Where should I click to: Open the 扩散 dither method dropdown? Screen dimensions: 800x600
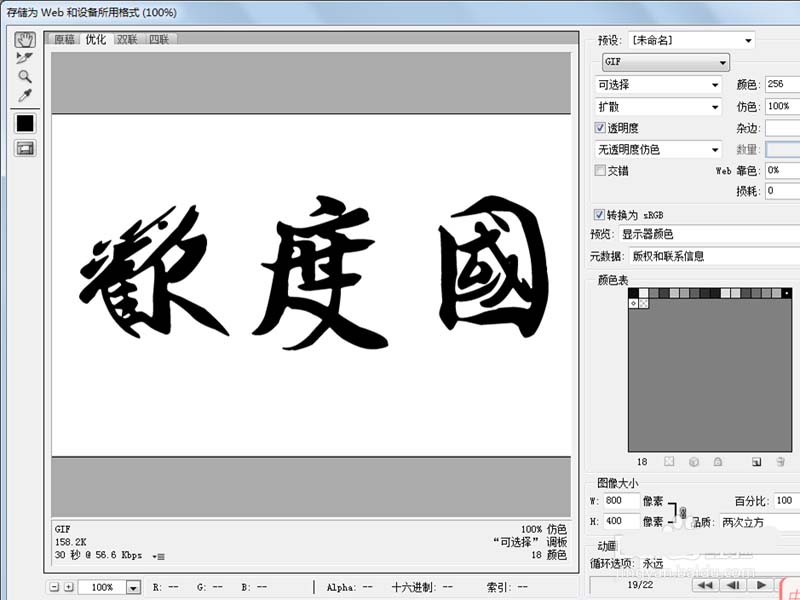tap(659, 107)
